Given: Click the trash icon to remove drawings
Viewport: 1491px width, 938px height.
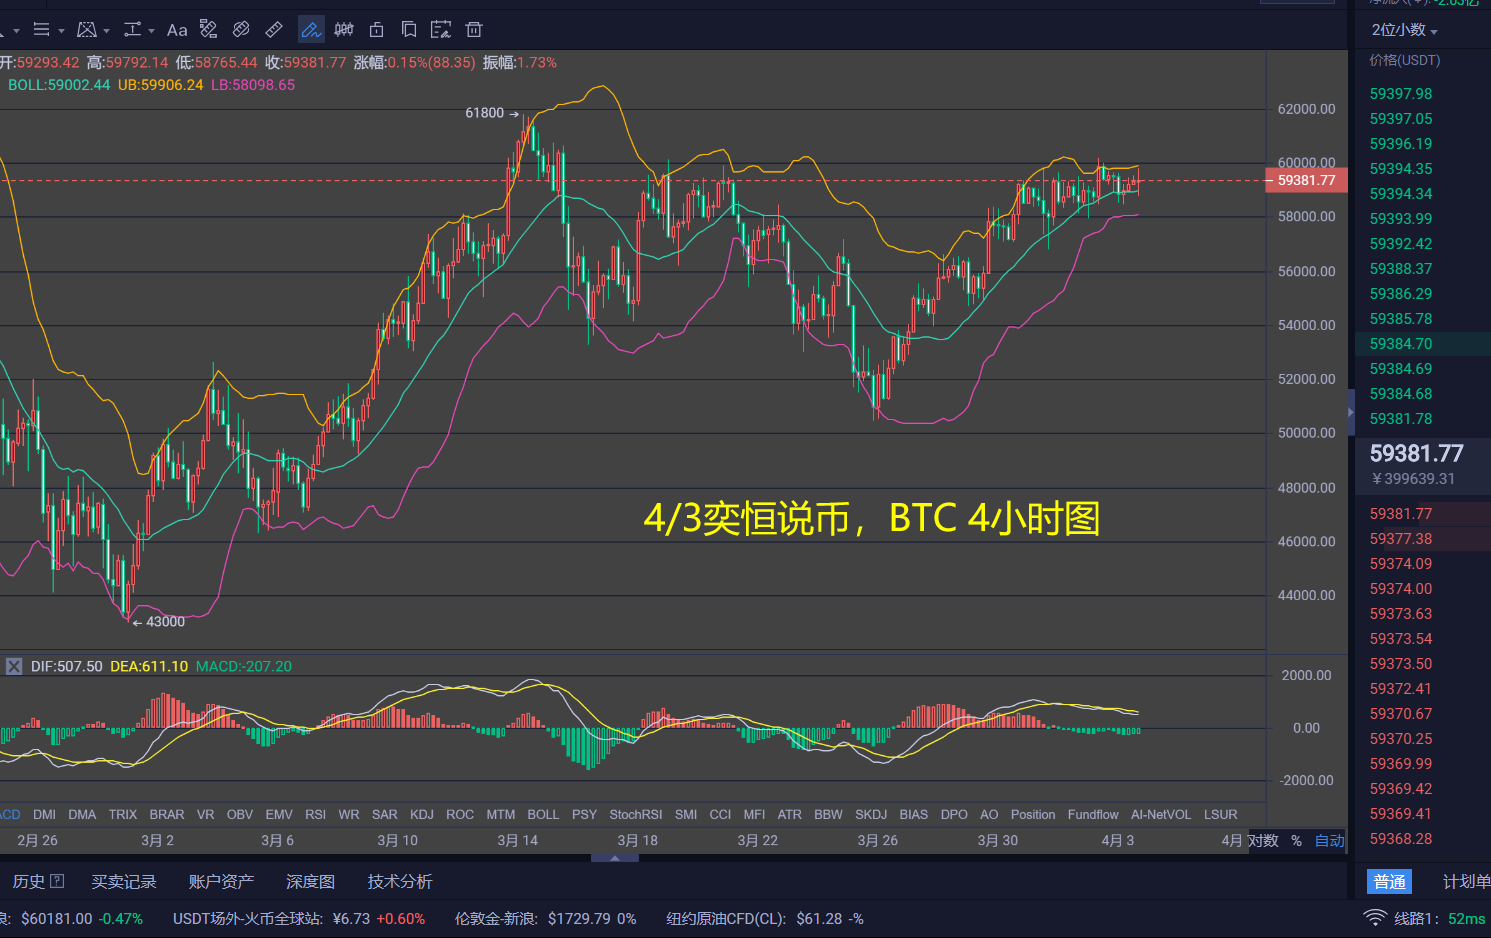Looking at the screenshot, I should click(x=473, y=29).
